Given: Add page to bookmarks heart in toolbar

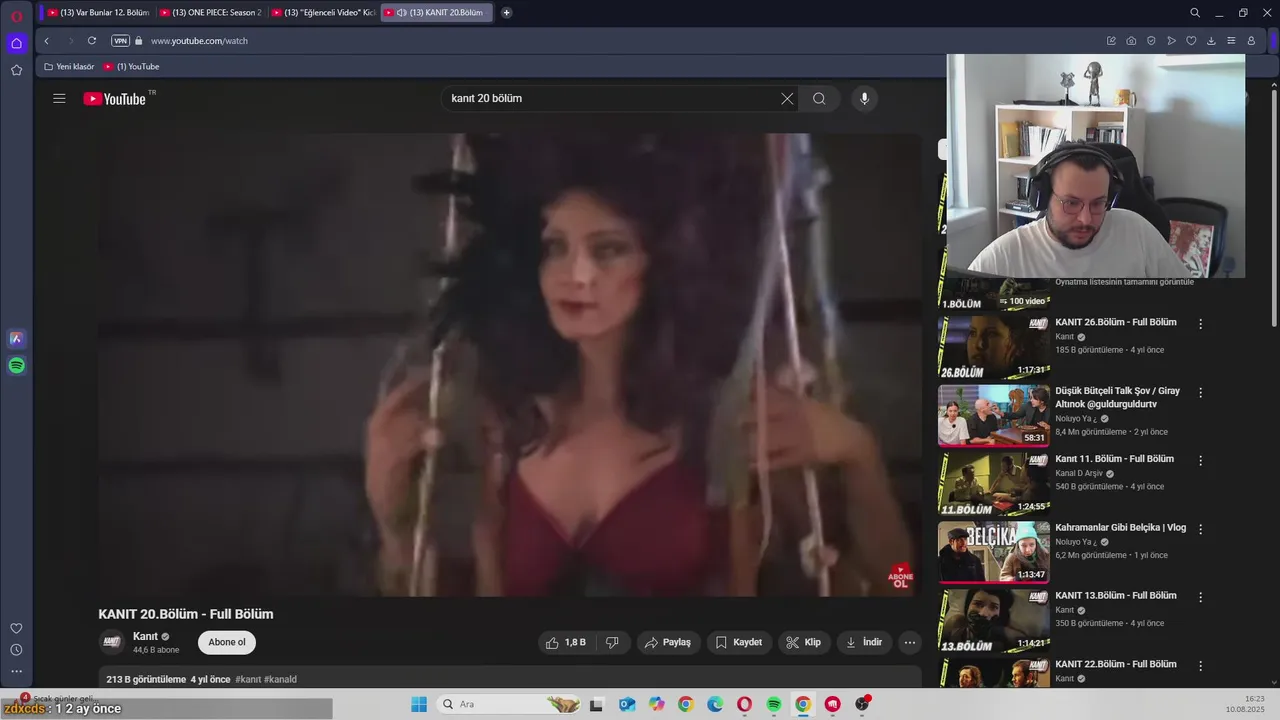Looking at the screenshot, I should [x=1191, y=41].
